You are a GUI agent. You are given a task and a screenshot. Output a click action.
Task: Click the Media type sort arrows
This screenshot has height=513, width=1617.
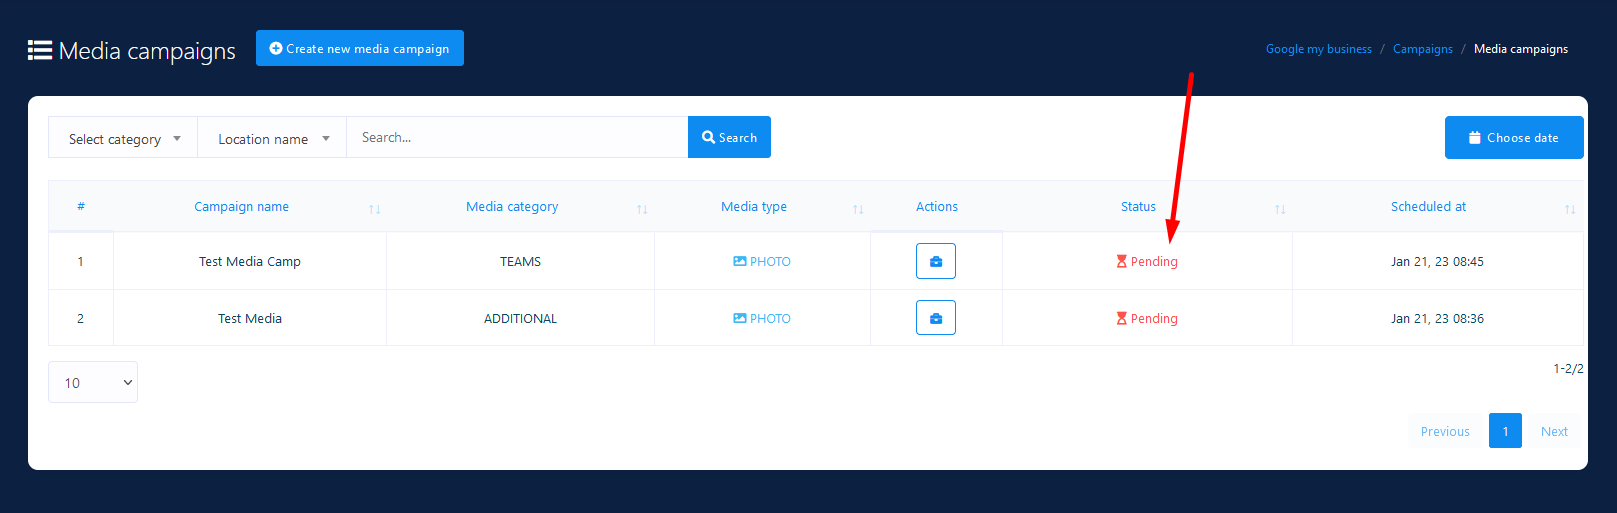pyautogui.click(x=858, y=209)
